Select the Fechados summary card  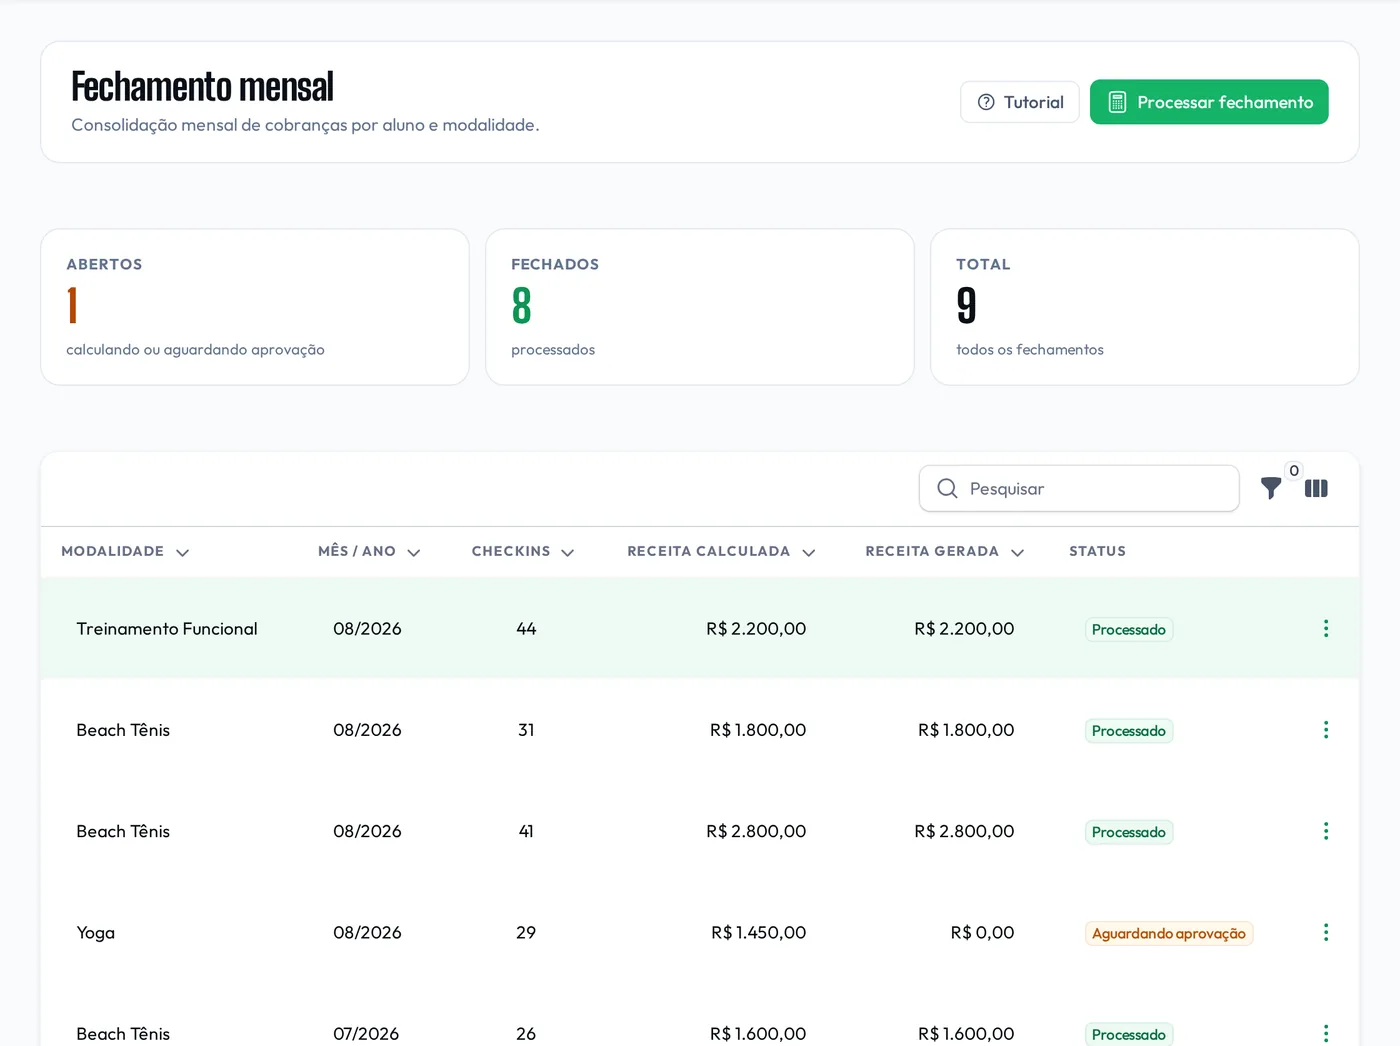[700, 307]
